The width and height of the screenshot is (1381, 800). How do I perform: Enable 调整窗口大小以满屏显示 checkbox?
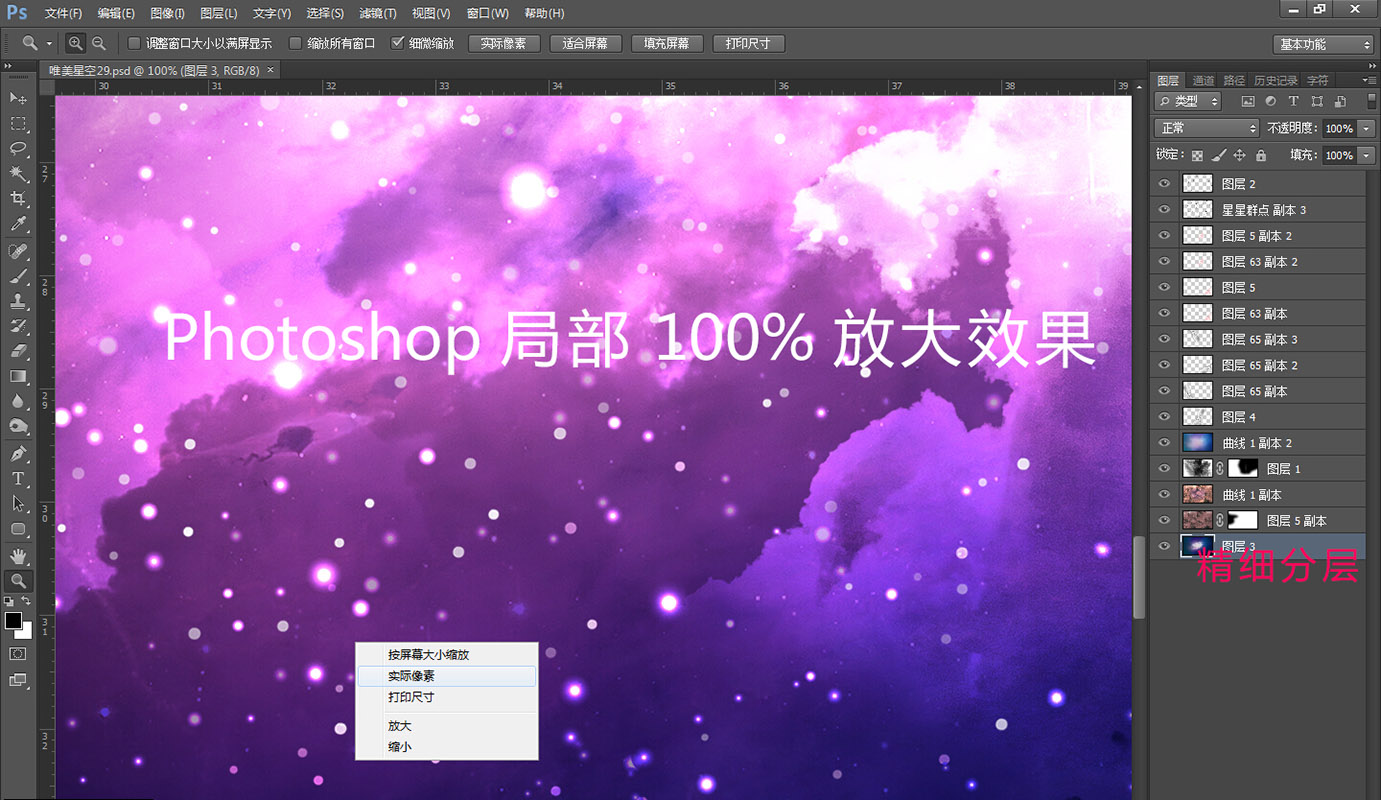tap(134, 43)
